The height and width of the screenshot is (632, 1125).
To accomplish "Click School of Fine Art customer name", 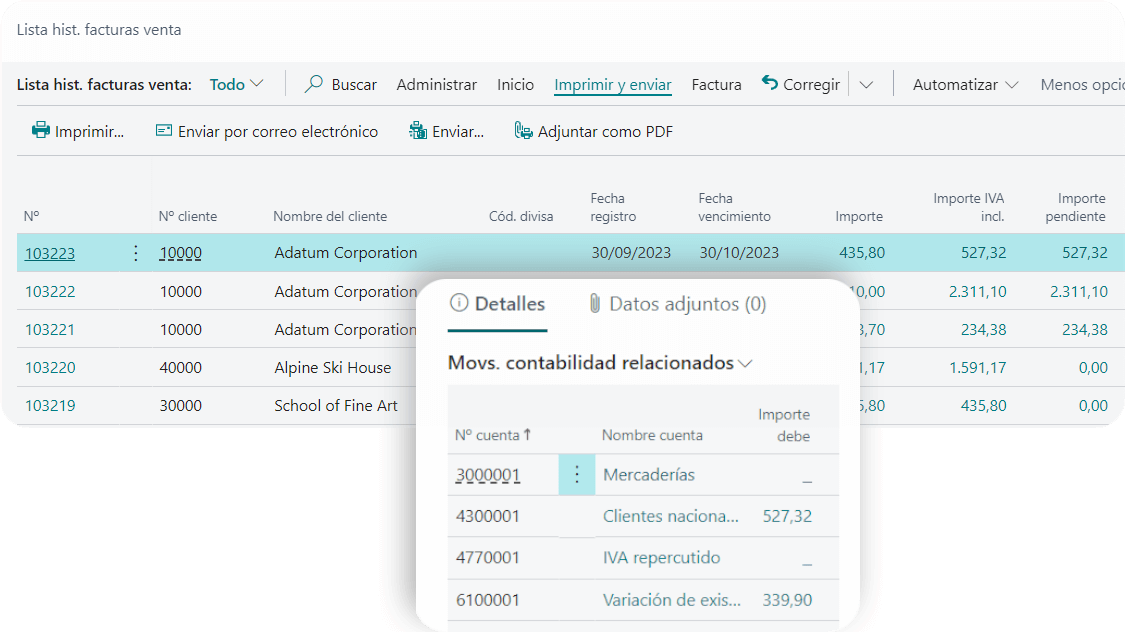I will (x=336, y=405).
